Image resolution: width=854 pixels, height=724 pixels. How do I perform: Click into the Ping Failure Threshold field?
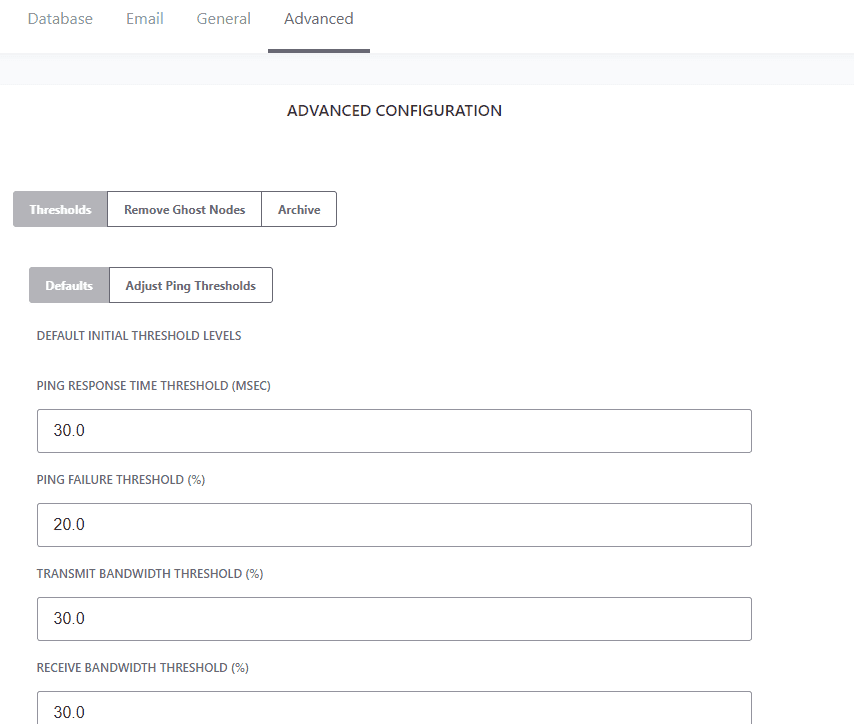tap(394, 525)
